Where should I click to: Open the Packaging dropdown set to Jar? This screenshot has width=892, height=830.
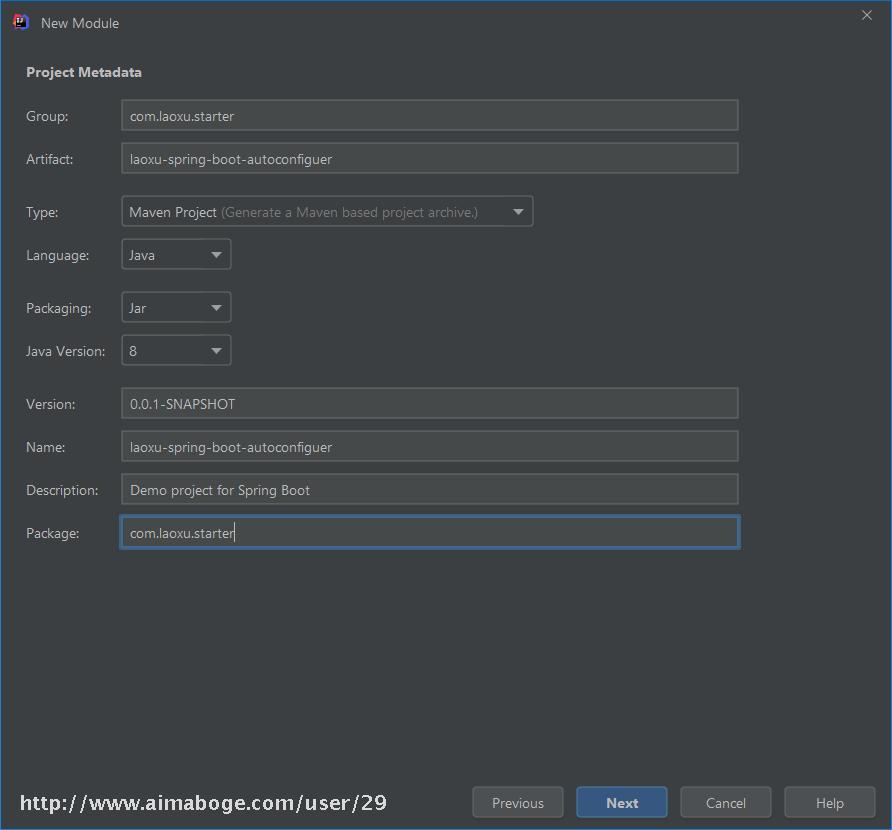pos(176,308)
